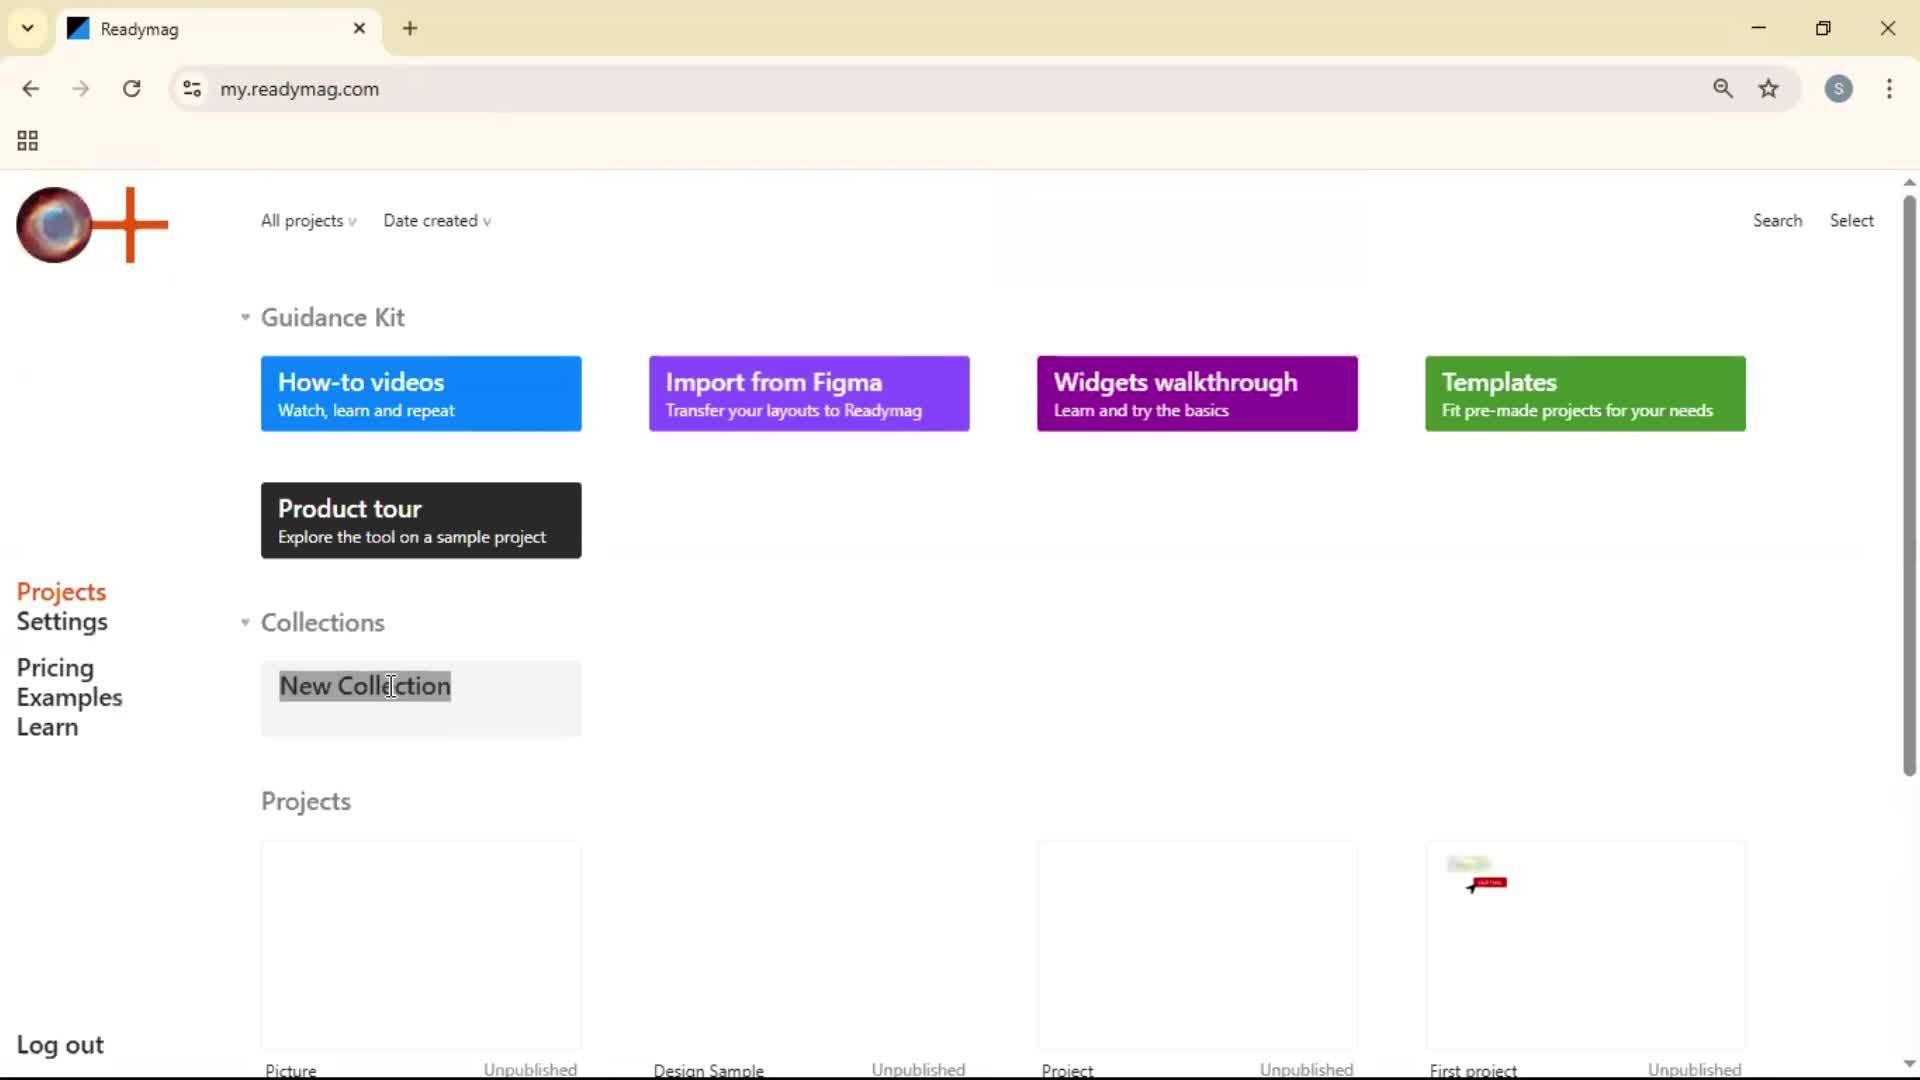The image size is (1920, 1080).
Task: Click the apps grid icon below the toolbar
Action: [27, 140]
